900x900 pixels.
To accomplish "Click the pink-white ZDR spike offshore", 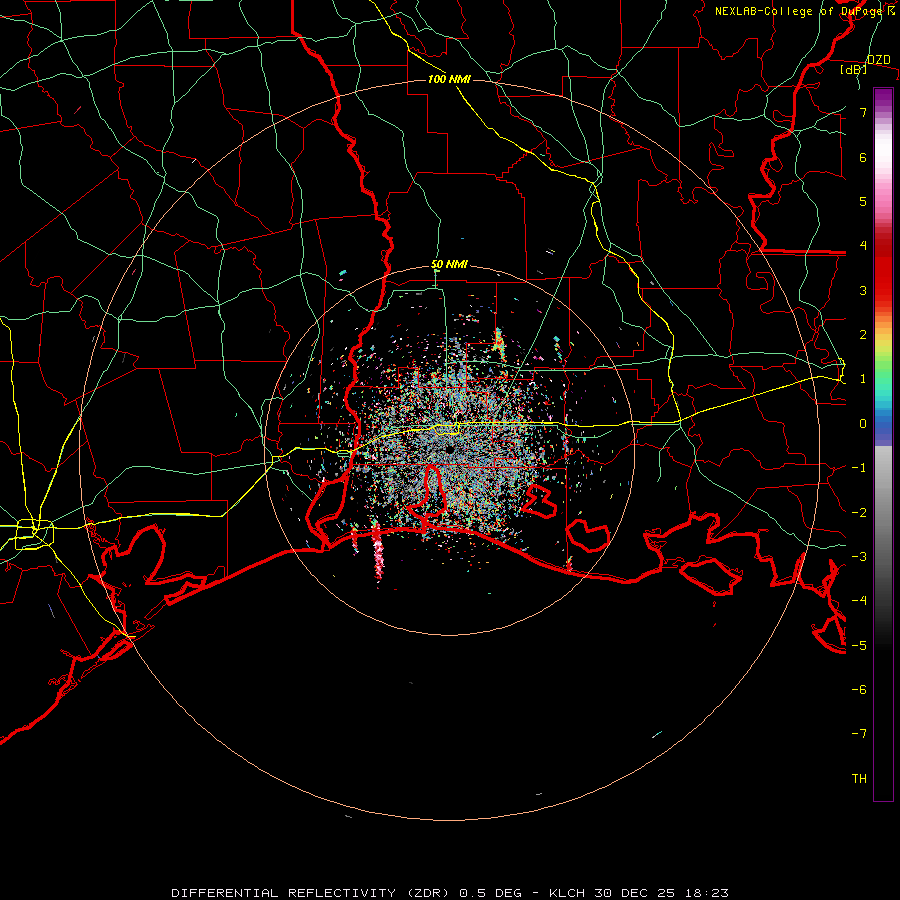I will (x=378, y=553).
